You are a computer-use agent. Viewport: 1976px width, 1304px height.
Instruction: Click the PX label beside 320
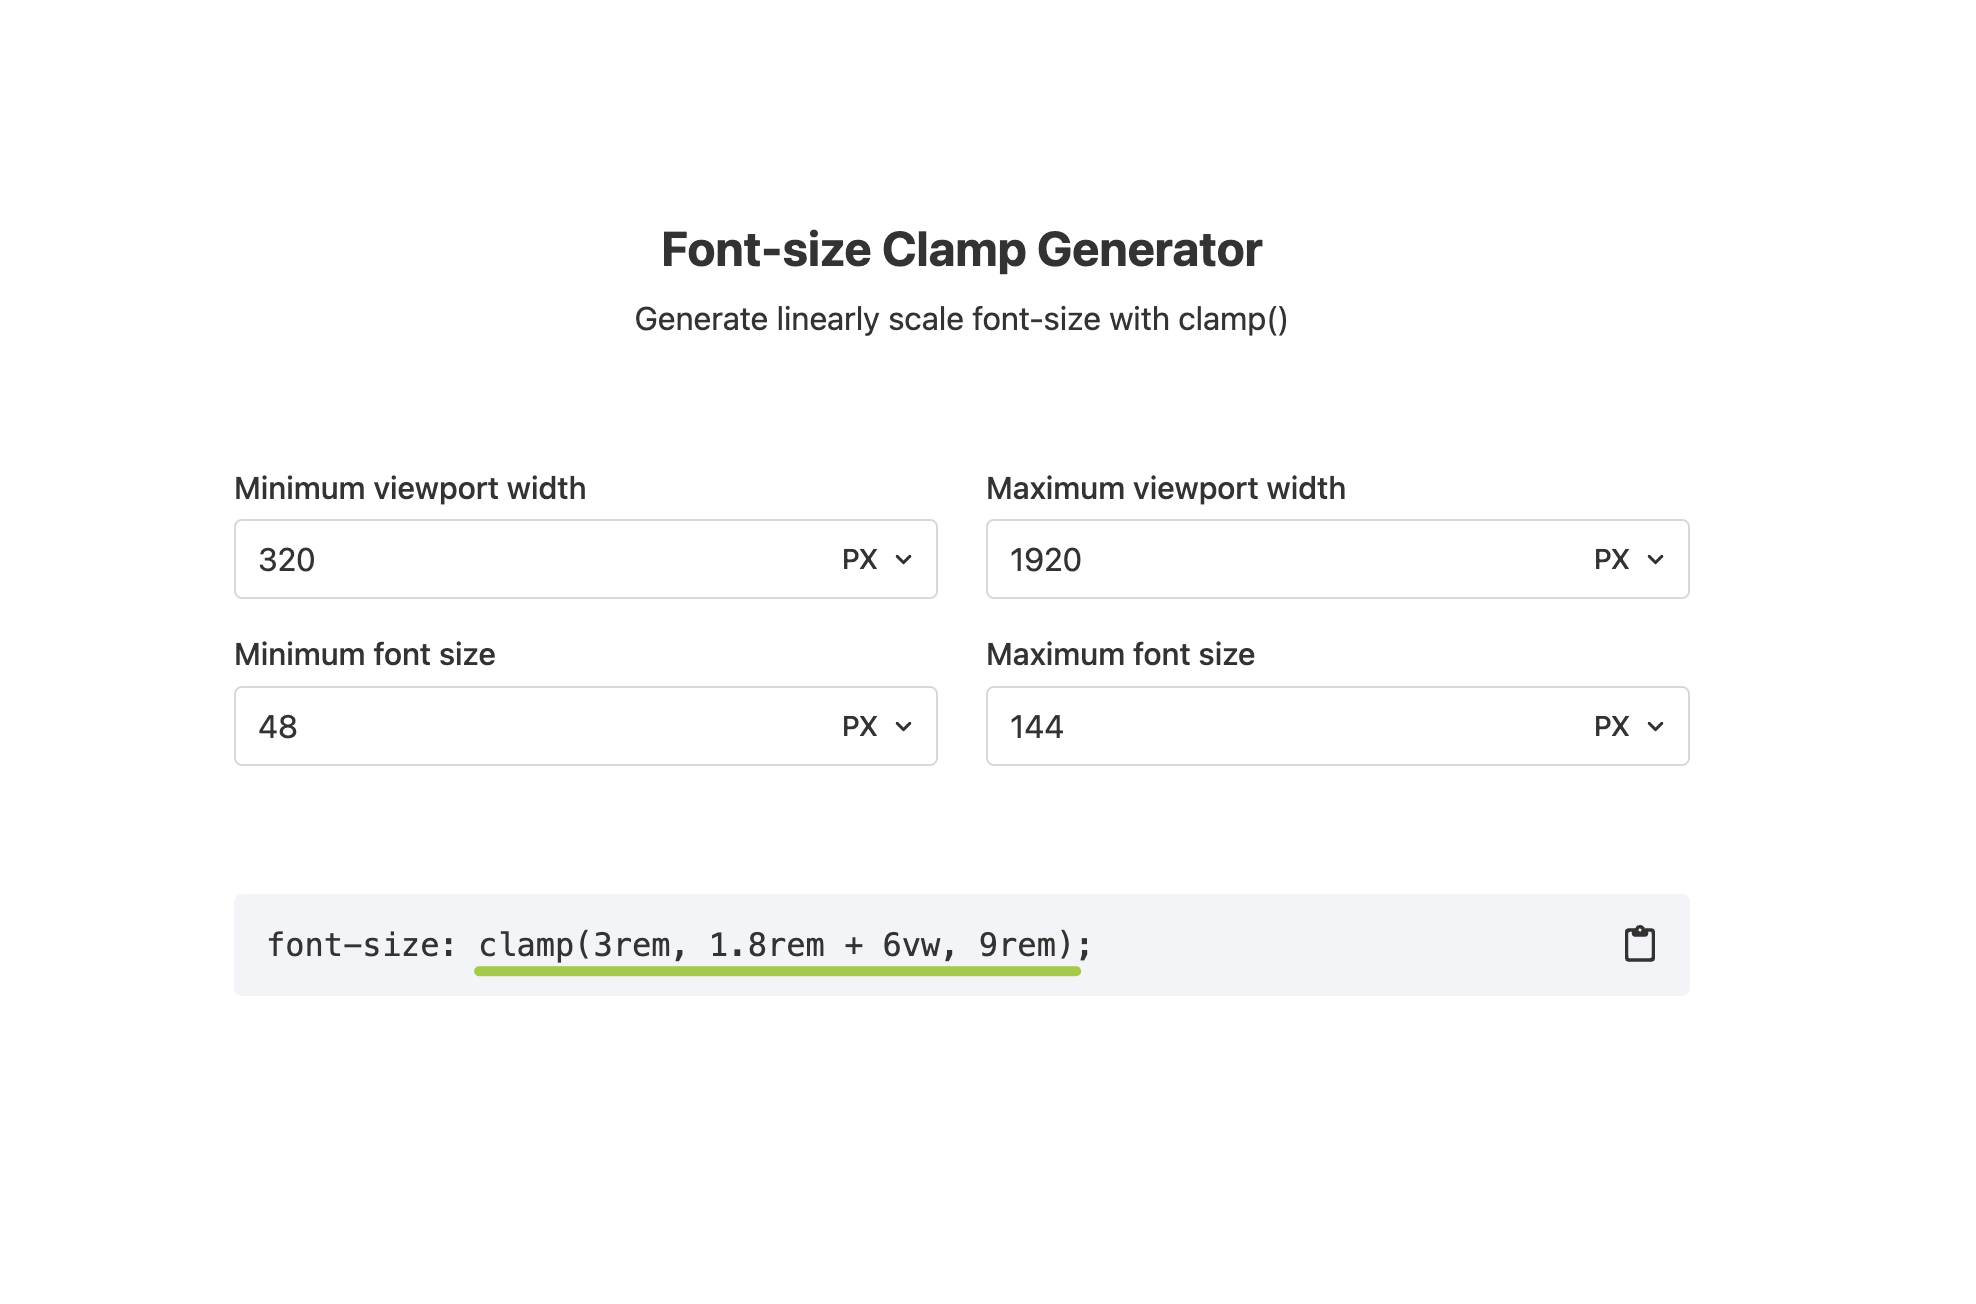click(x=859, y=559)
